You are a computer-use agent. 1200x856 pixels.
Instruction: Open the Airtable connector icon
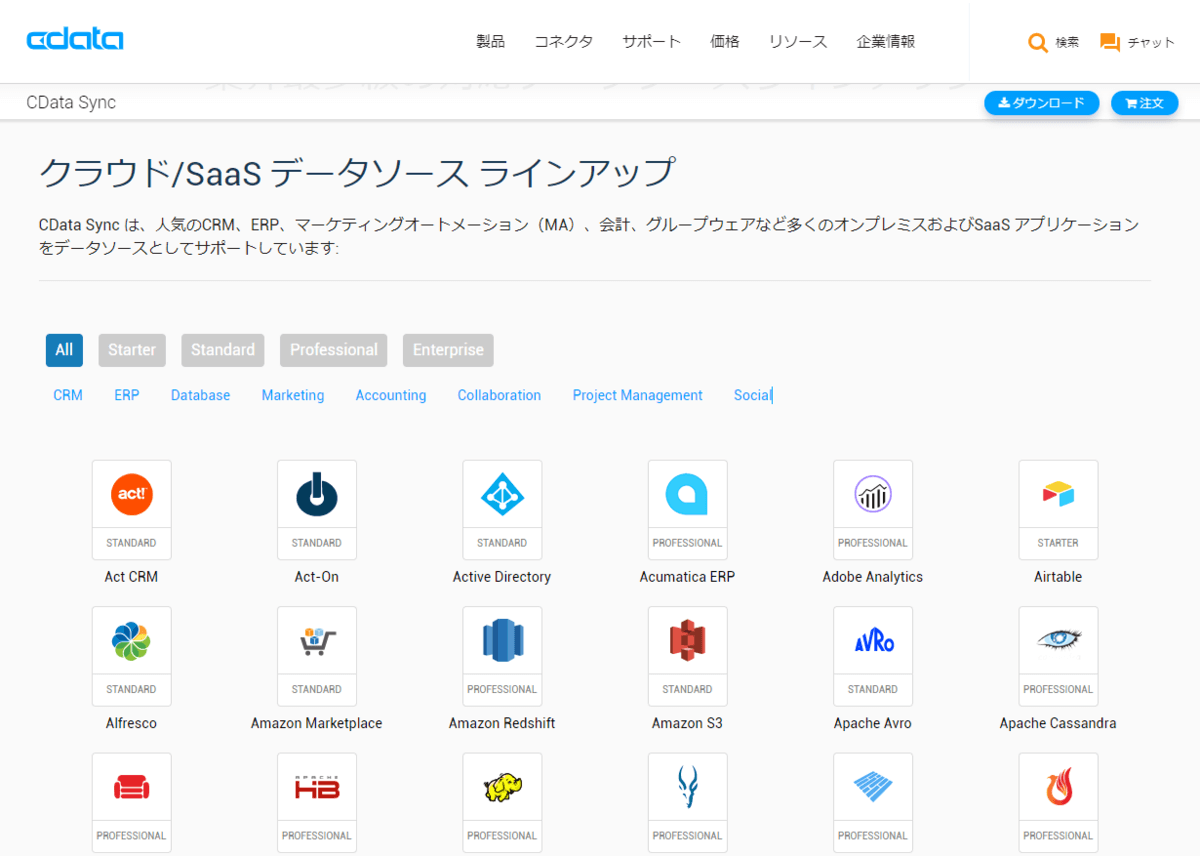pyautogui.click(x=1058, y=495)
